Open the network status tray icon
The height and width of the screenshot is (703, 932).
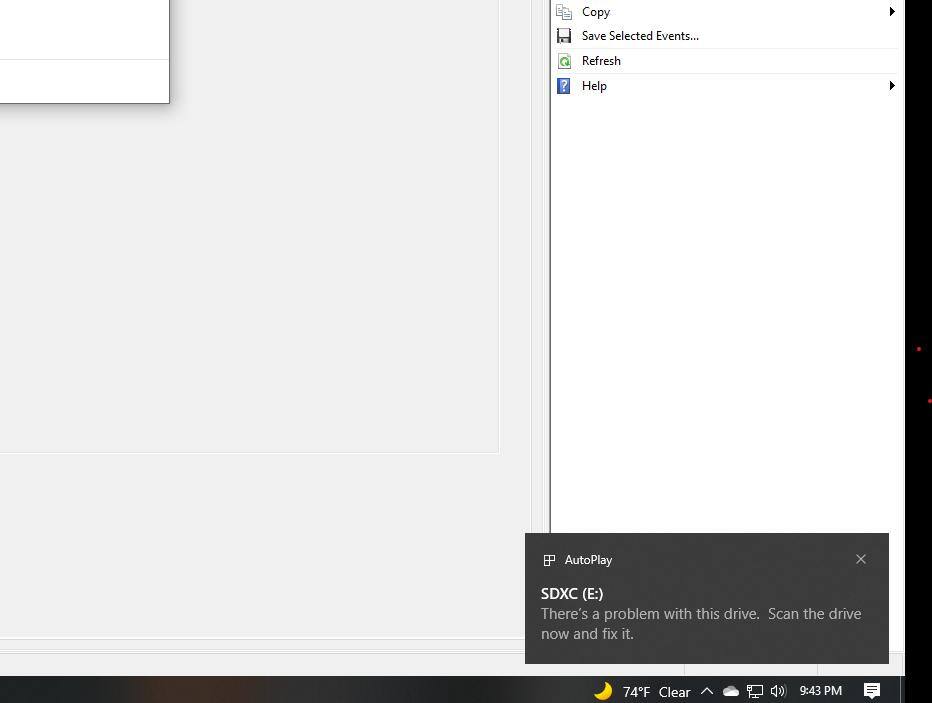pyautogui.click(x=755, y=691)
